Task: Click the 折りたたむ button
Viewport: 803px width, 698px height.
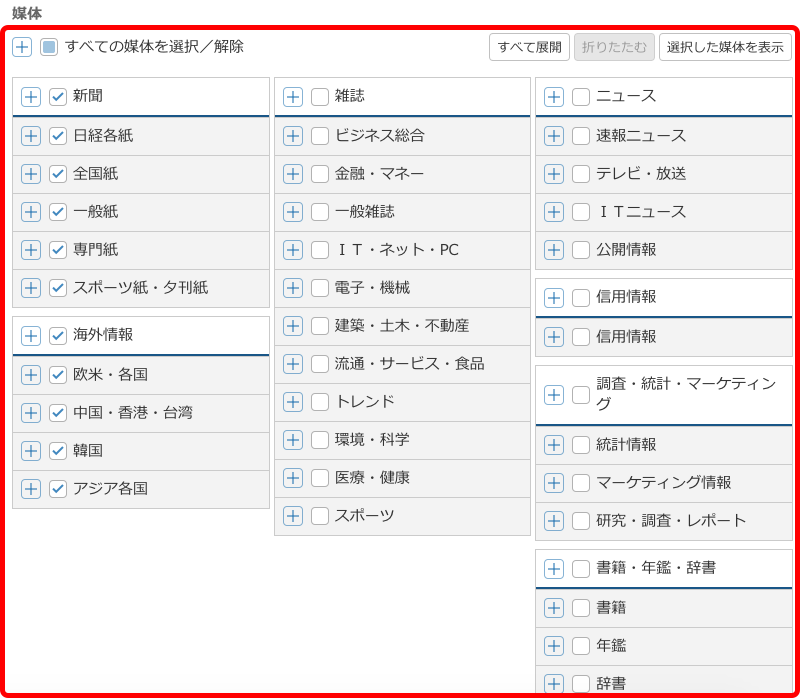Action: point(614,47)
